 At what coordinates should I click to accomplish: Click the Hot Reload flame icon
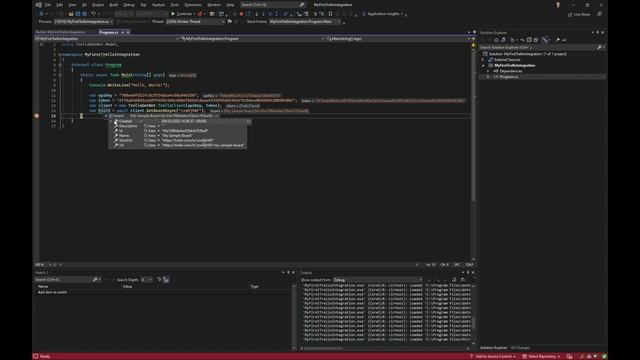pyautogui.click(x=200, y=14)
